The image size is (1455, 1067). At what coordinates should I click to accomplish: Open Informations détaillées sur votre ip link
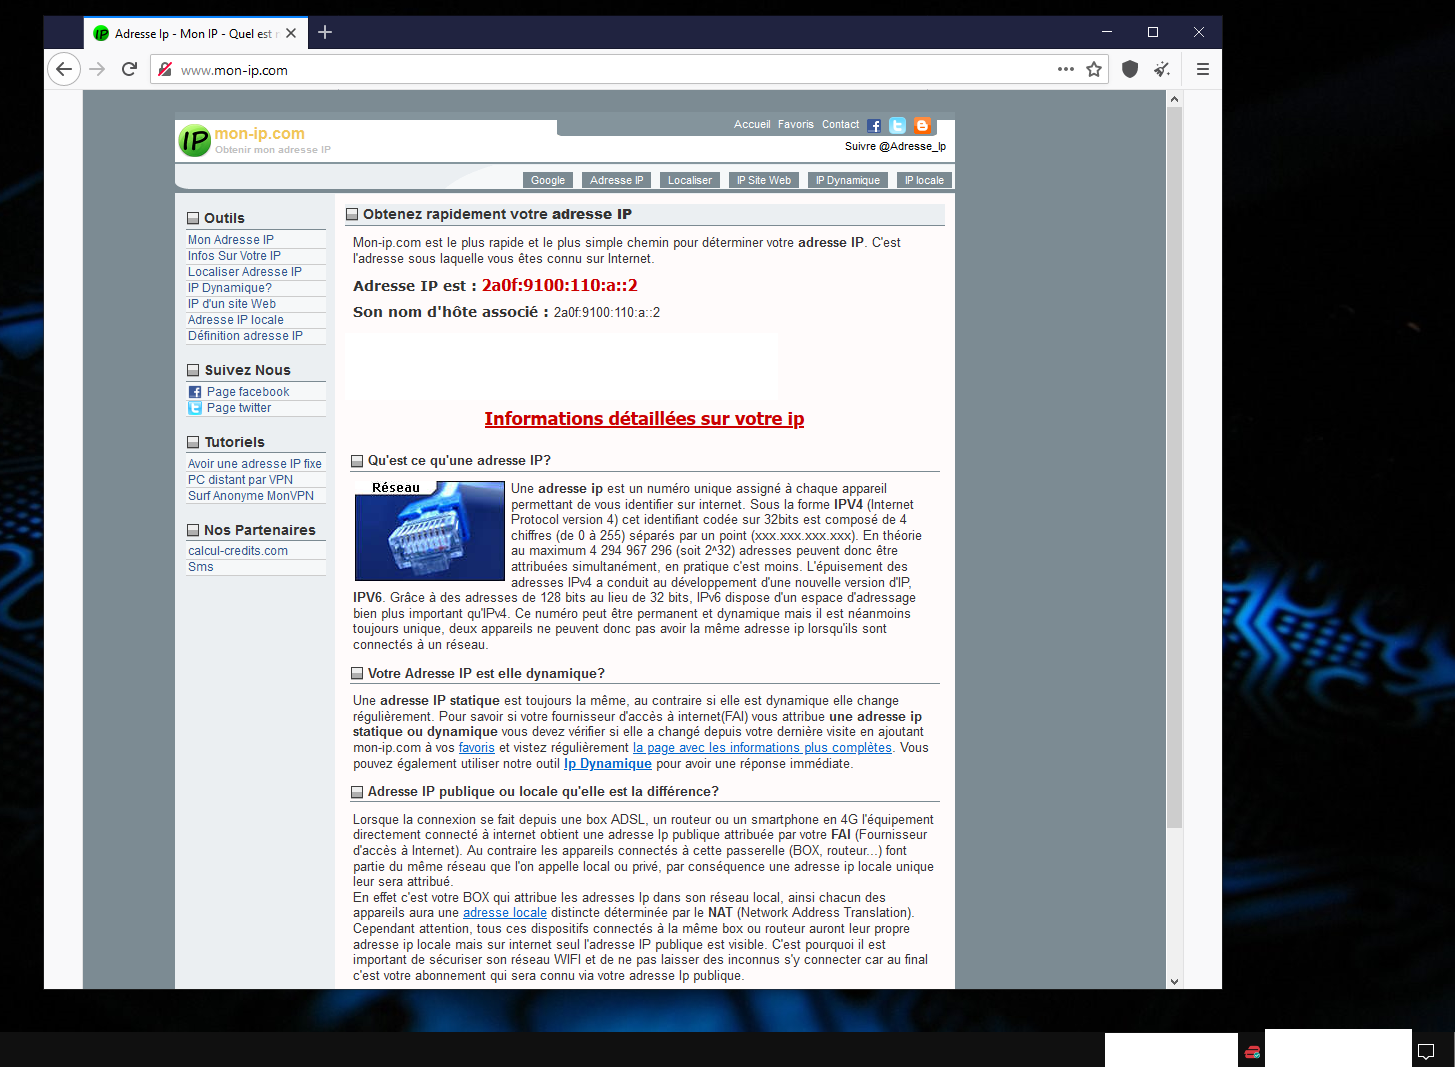[x=644, y=419]
